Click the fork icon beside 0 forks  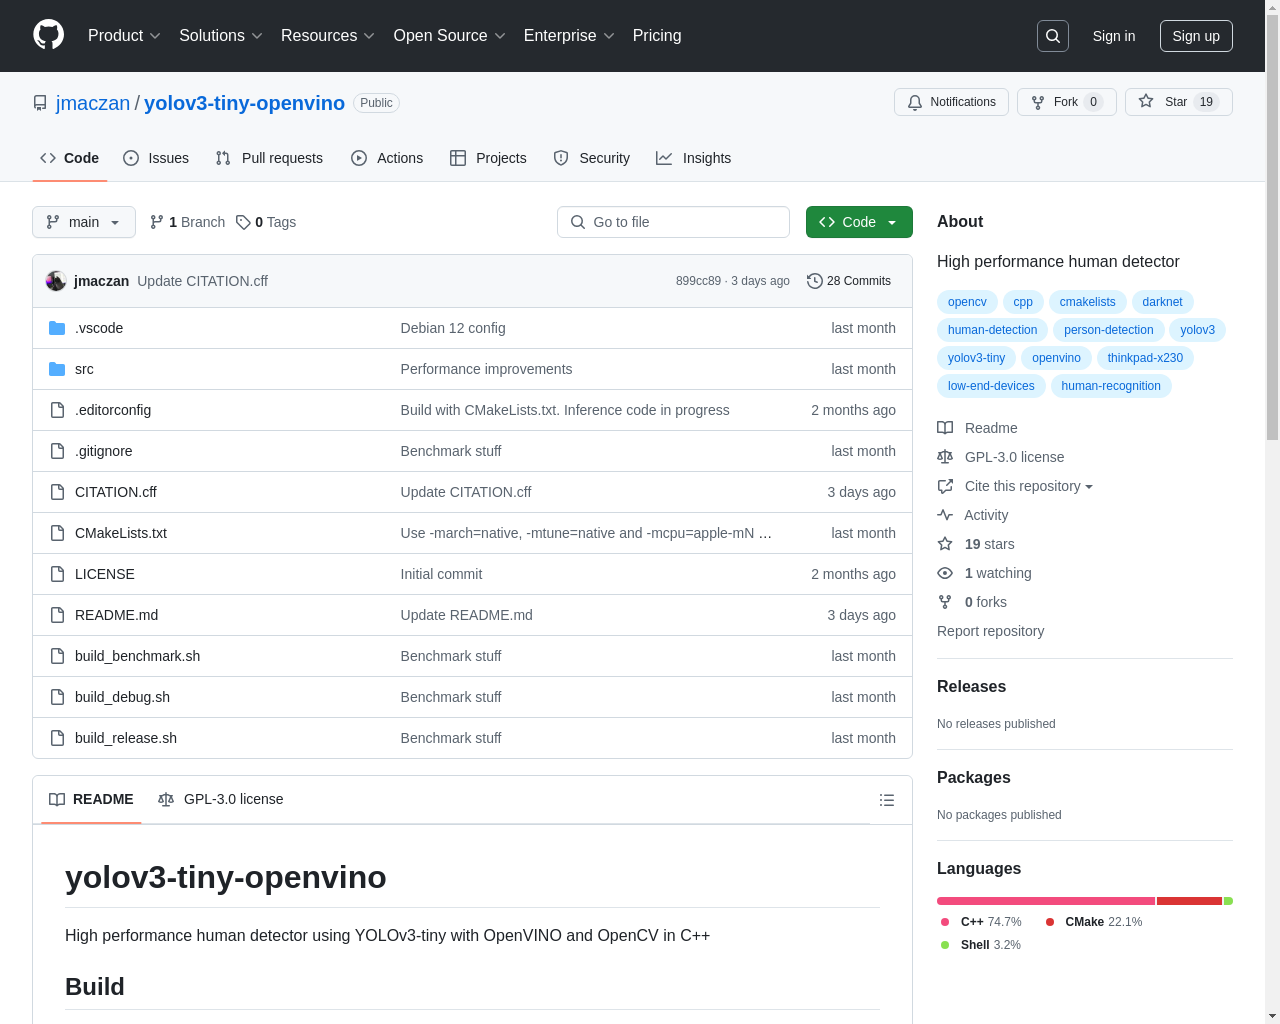pyautogui.click(x=945, y=602)
